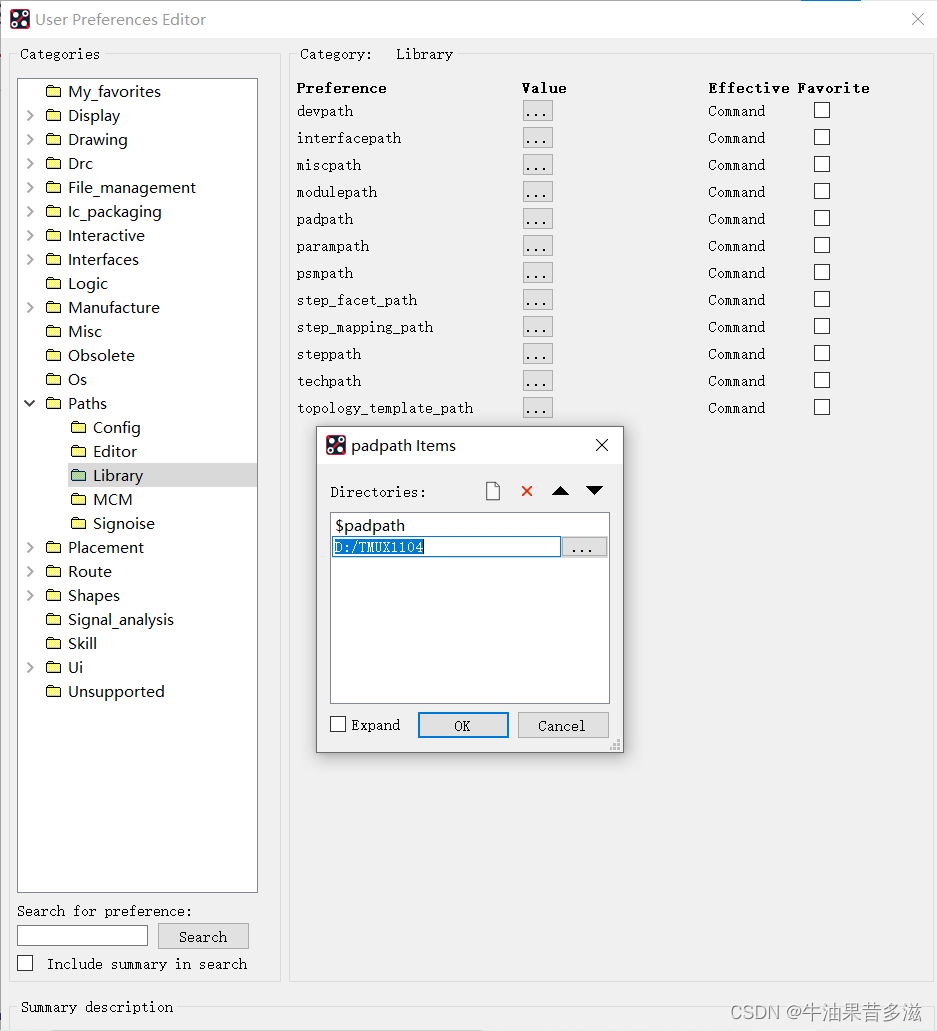The image size is (937, 1031).
Task: Click the Search button
Action: coord(203,937)
